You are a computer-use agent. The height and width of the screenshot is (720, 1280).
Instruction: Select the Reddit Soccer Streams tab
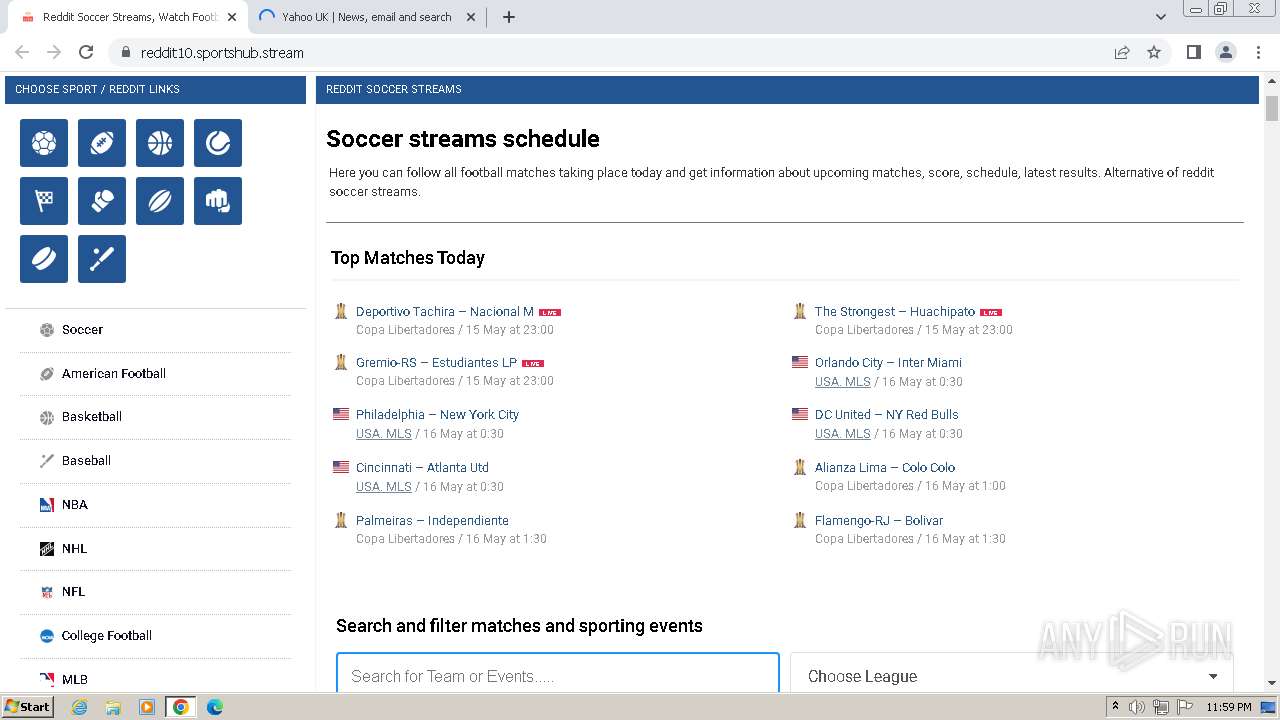click(130, 17)
